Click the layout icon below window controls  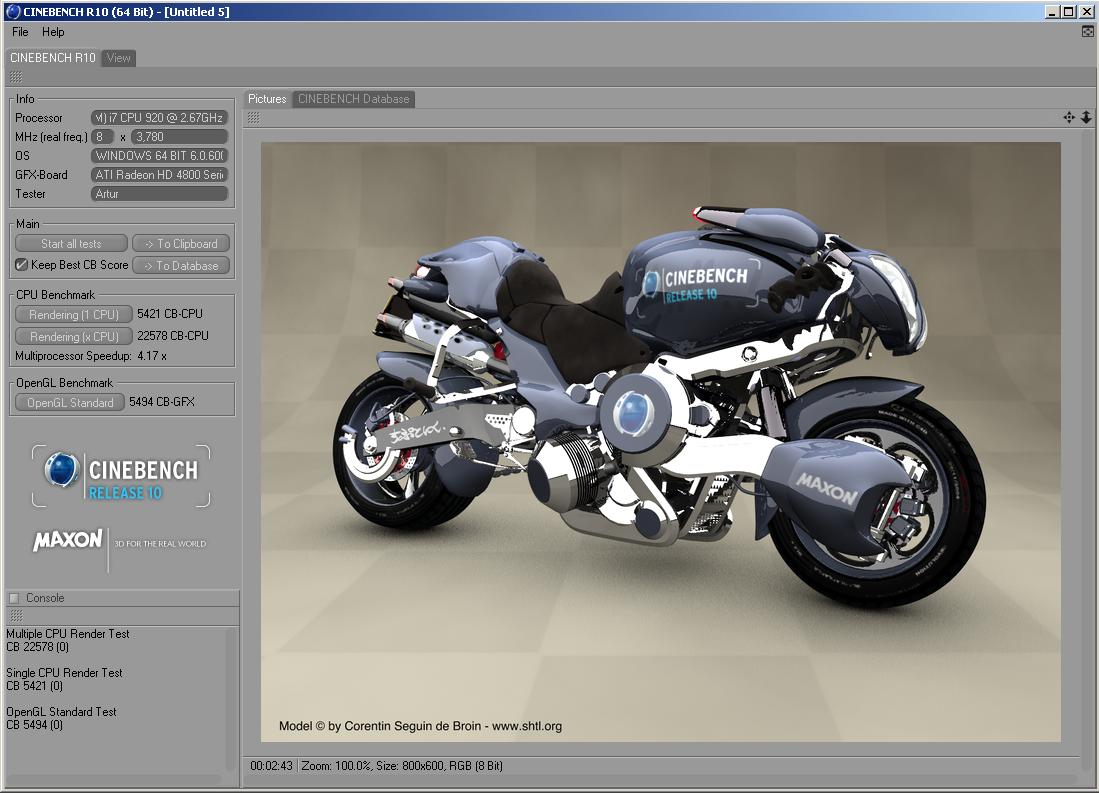point(1088,32)
